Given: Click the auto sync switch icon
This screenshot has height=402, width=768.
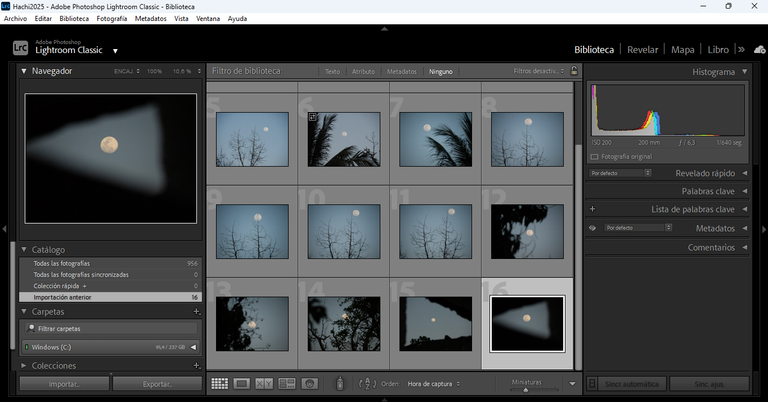Looking at the screenshot, I should [x=592, y=384].
